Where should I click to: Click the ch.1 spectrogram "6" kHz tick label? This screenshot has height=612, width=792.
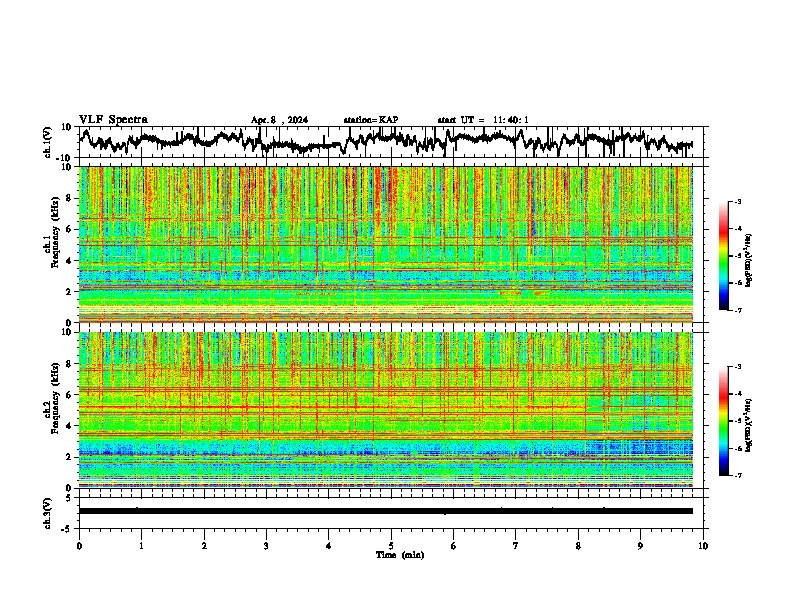pyautogui.click(x=69, y=229)
